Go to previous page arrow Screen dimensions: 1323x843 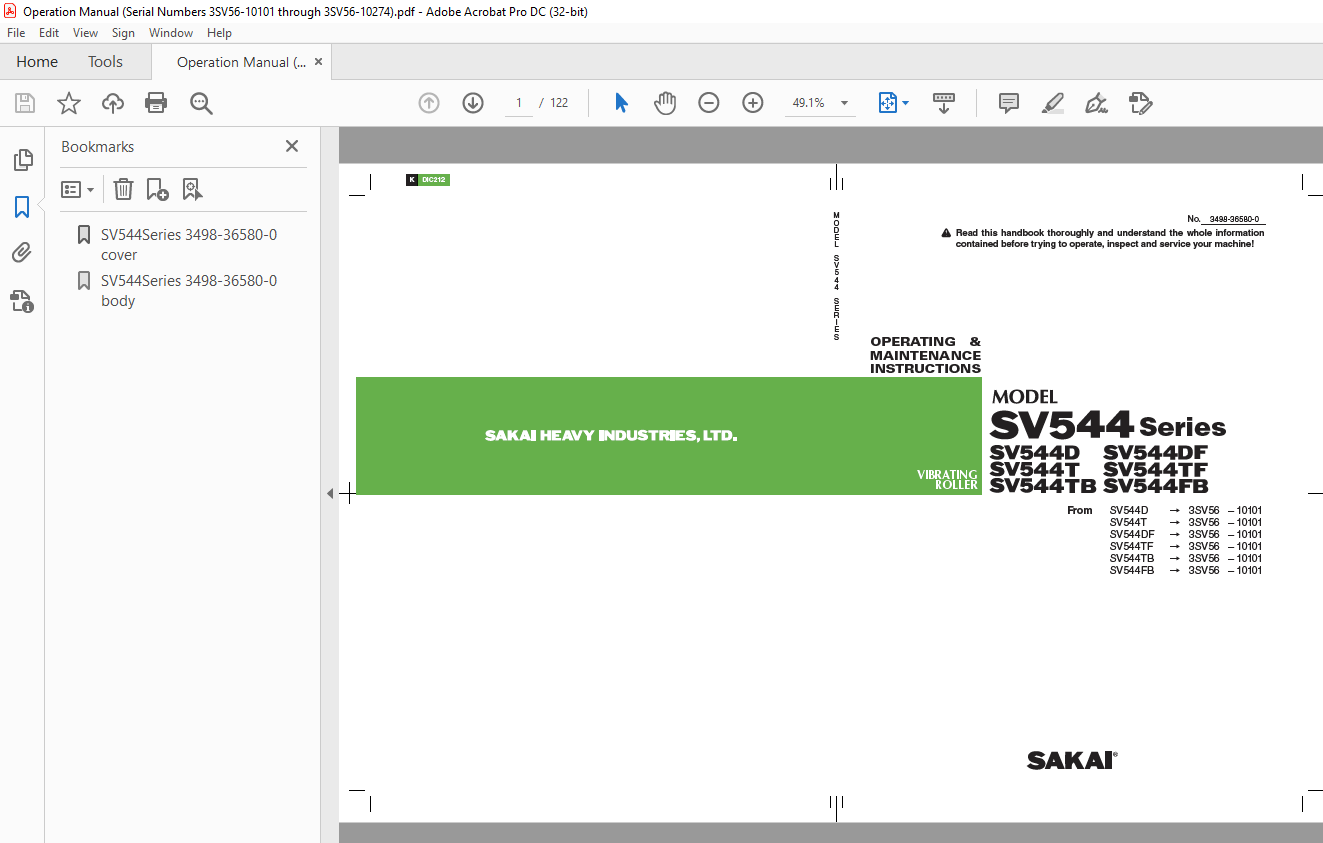(429, 103)
